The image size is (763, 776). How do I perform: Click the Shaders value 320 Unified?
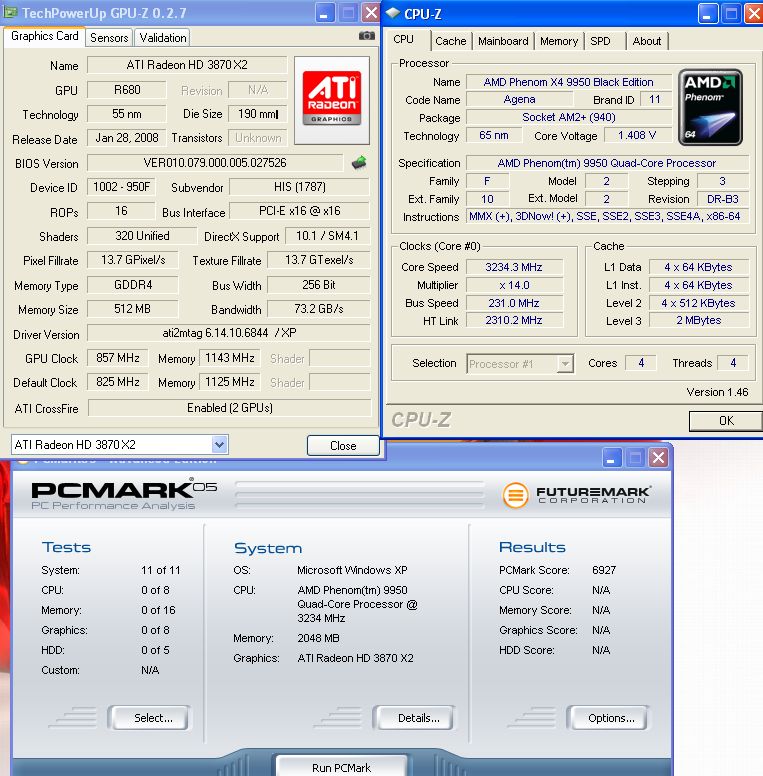(143, 236)
